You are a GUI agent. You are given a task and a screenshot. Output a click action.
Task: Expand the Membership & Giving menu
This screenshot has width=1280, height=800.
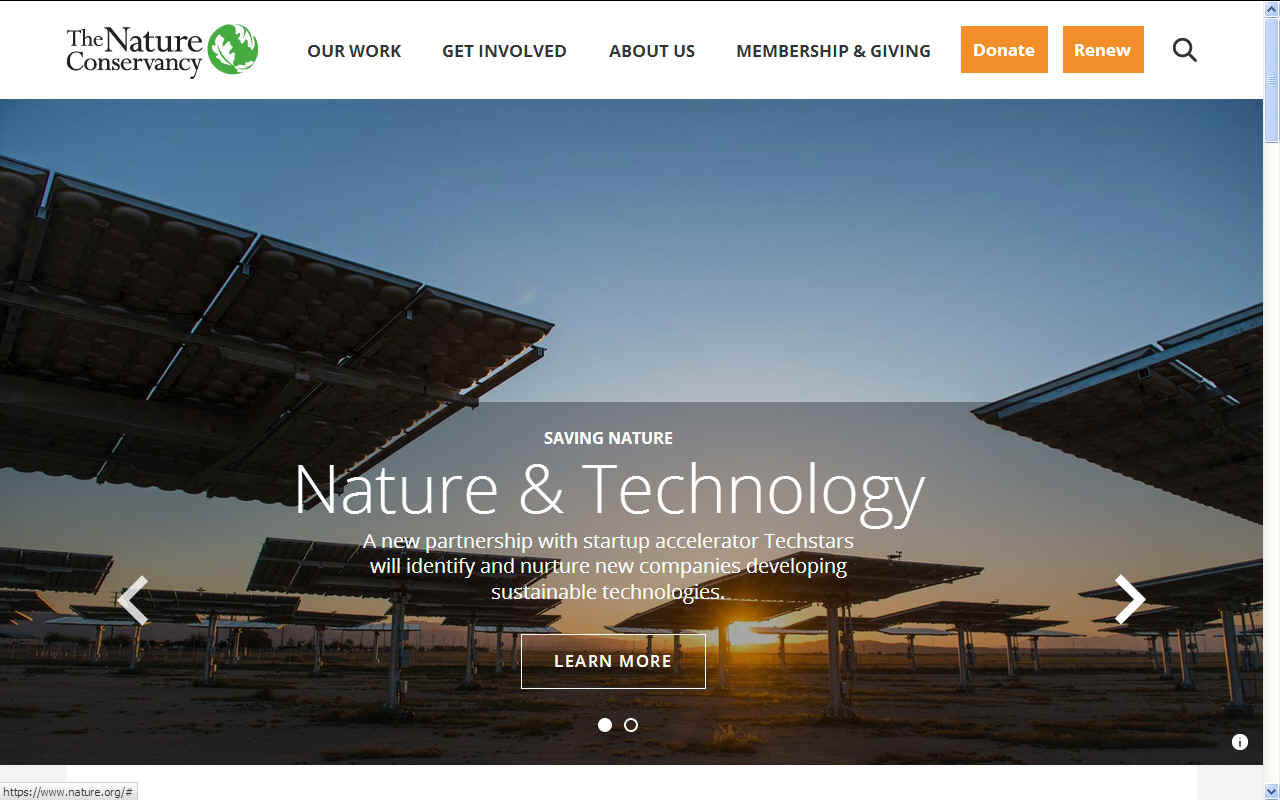click(x=833, y=51)
